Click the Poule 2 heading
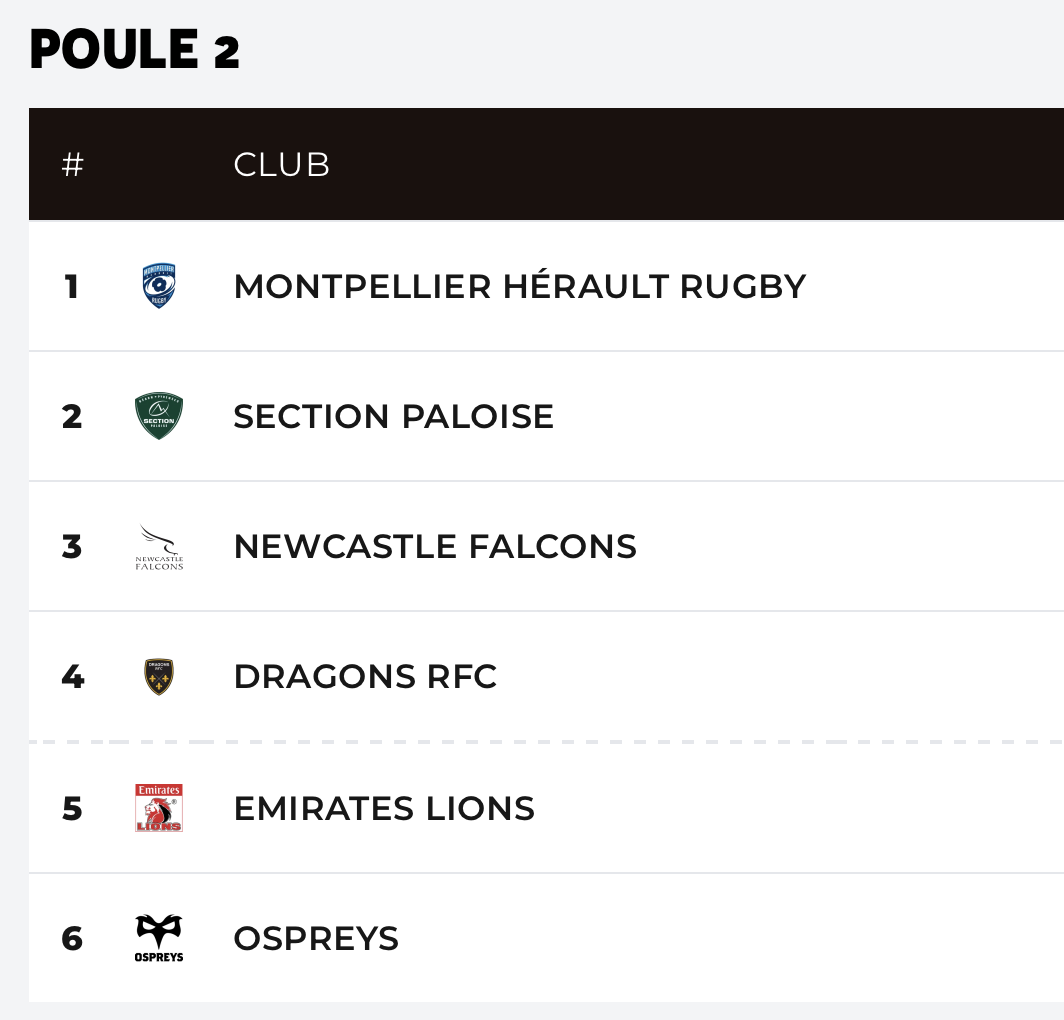1064x1020 pixels. 135,50
